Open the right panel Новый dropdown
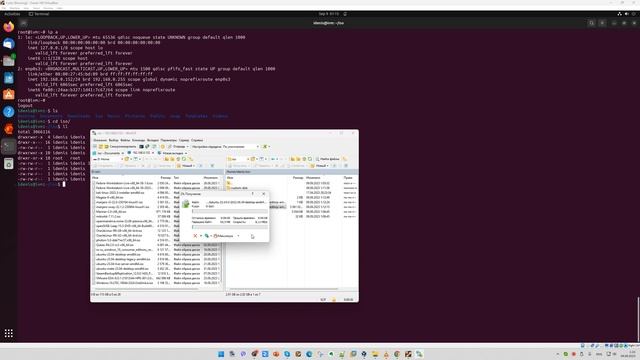 click(x=320, y=166)
